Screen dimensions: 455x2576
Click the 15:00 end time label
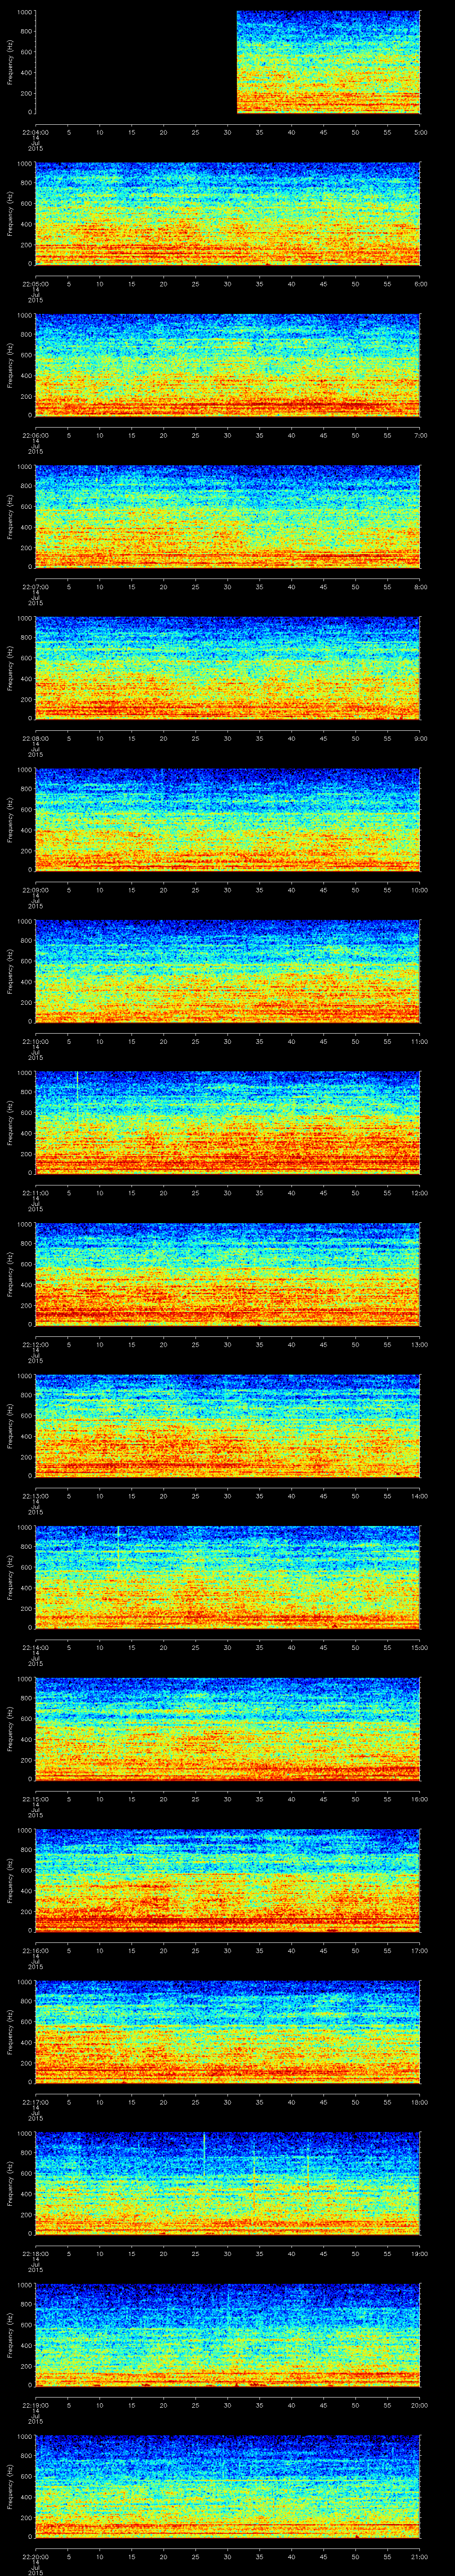[420, 1647]
